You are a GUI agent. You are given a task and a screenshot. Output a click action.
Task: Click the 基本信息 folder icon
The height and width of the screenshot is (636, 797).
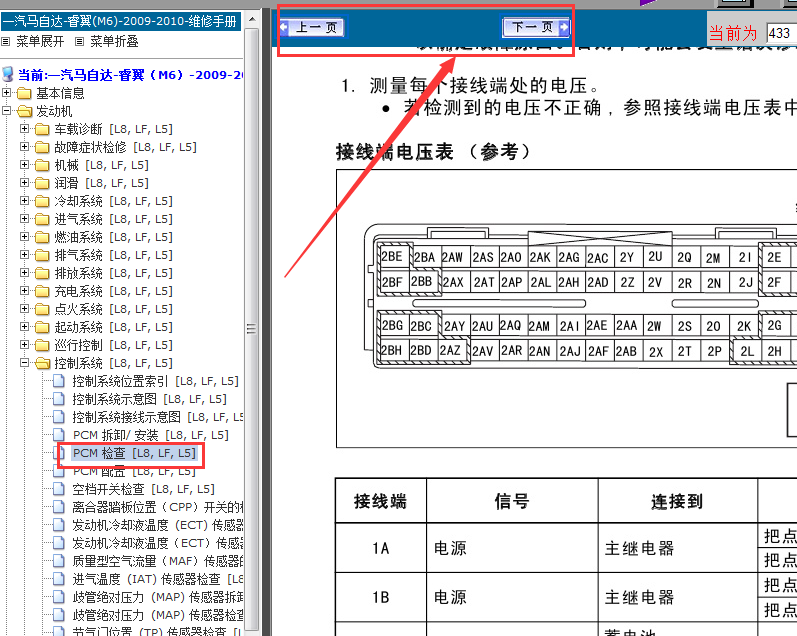tap(24, 94)
